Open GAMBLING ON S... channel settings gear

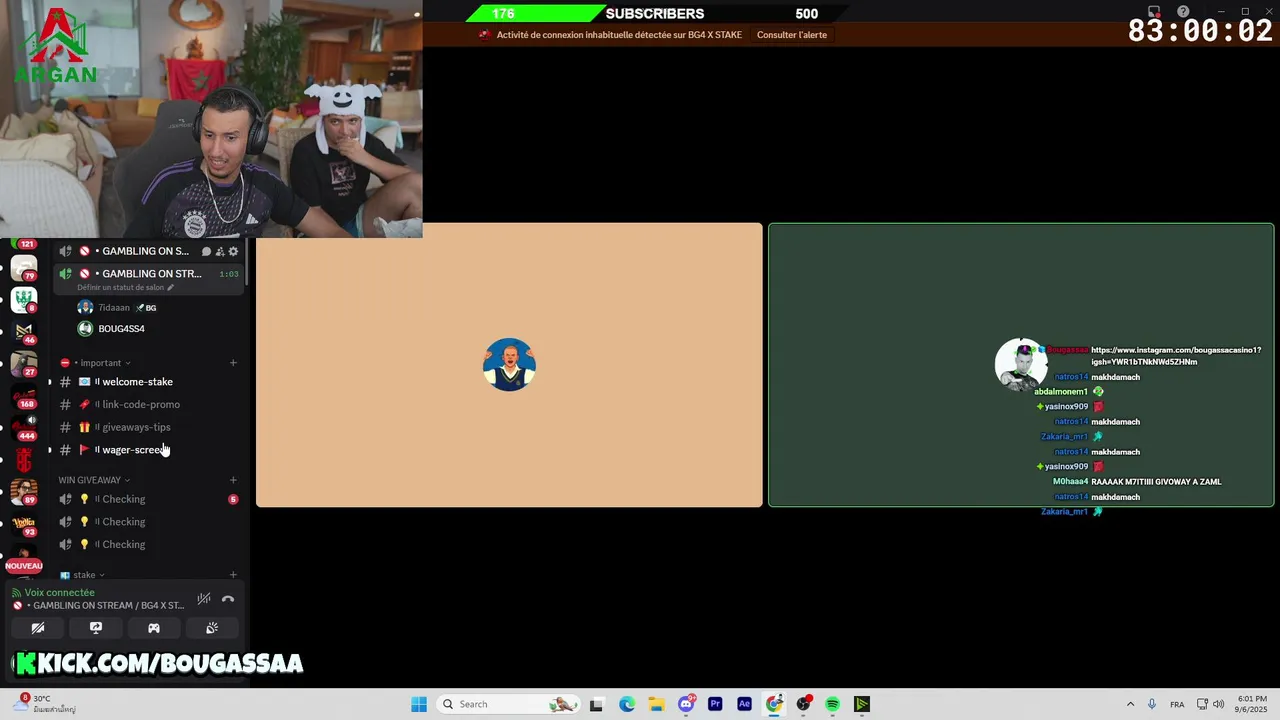point(234,251)
